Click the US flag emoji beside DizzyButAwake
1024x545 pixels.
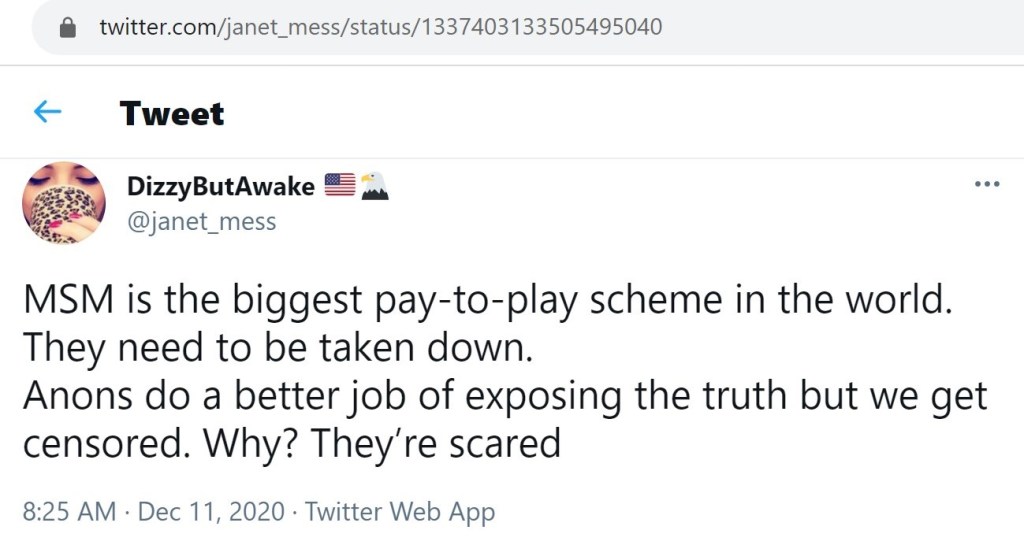pos(340,185)
